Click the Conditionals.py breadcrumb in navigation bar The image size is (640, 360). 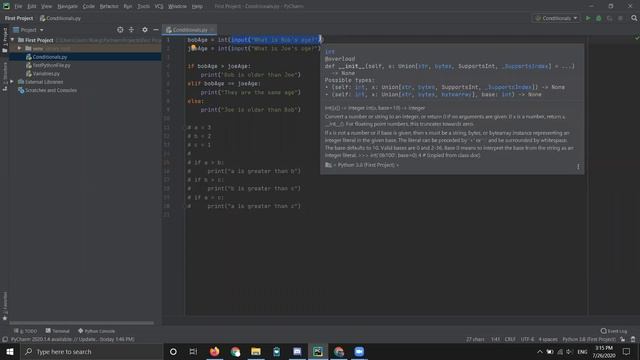tap(60, 18)
